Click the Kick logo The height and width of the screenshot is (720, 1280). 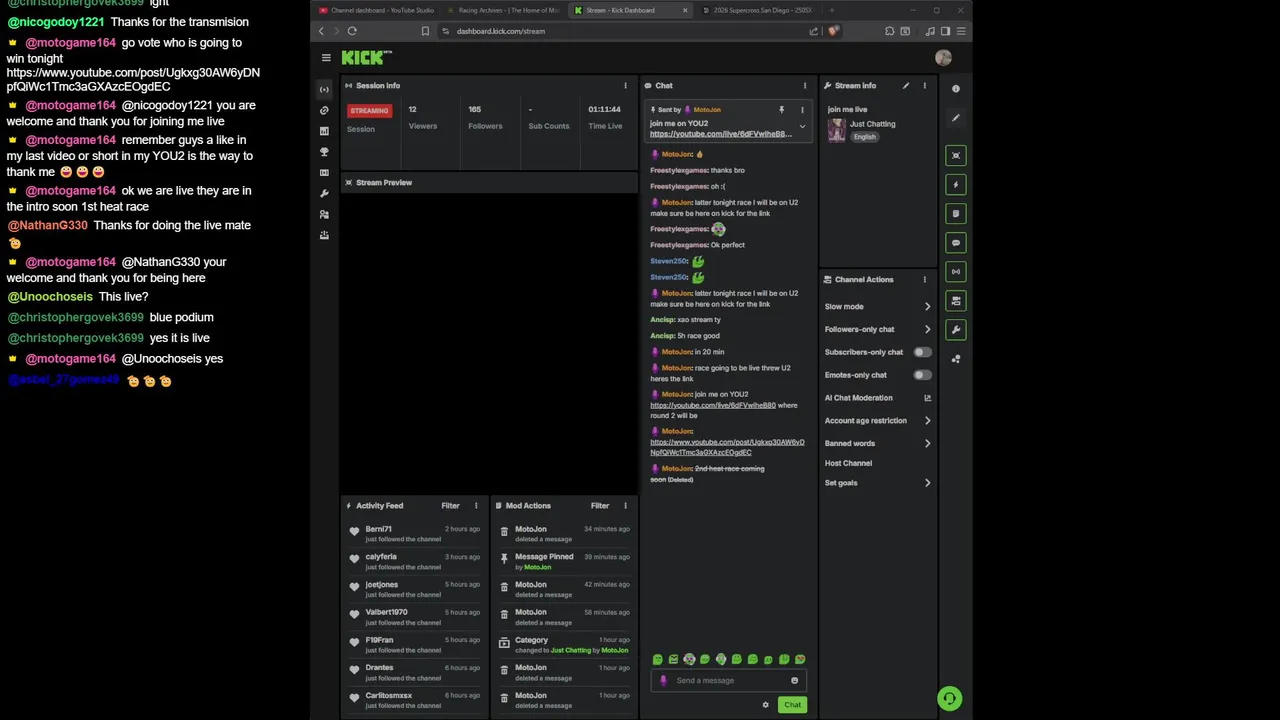[366, 58]
